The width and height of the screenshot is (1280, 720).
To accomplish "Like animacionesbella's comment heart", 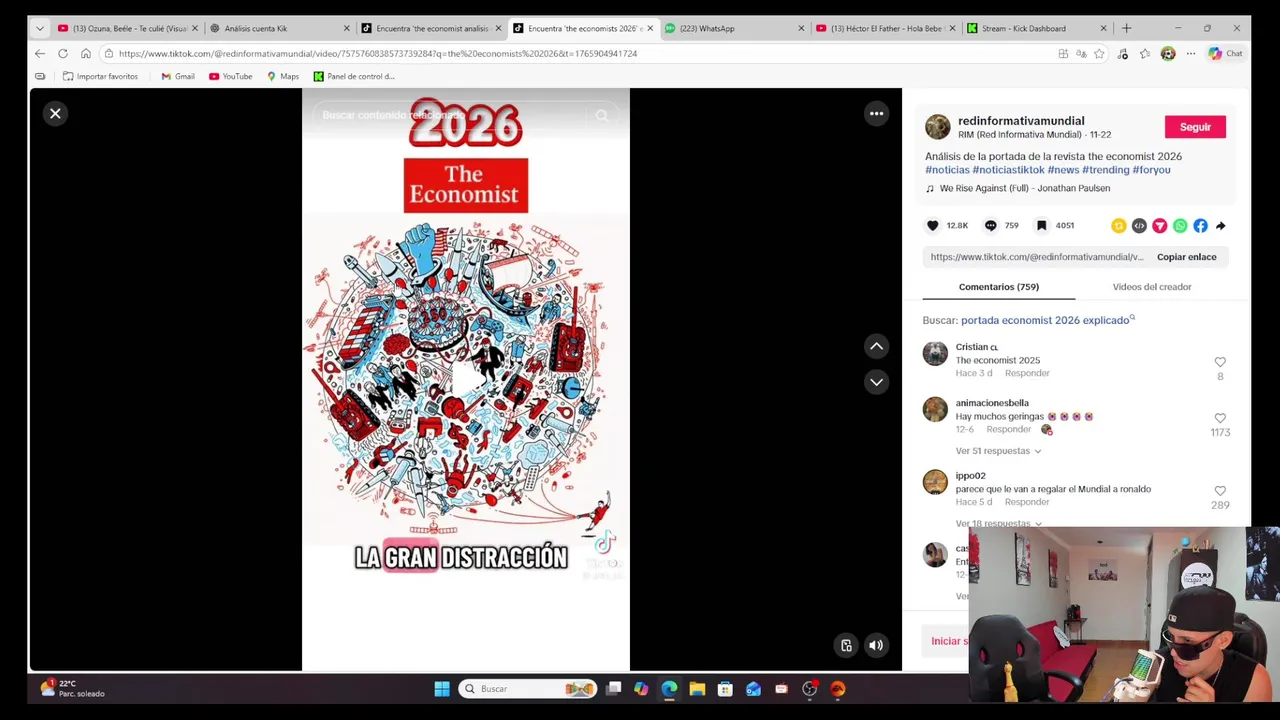I will pyautogui.click(x=1220, y=418).
